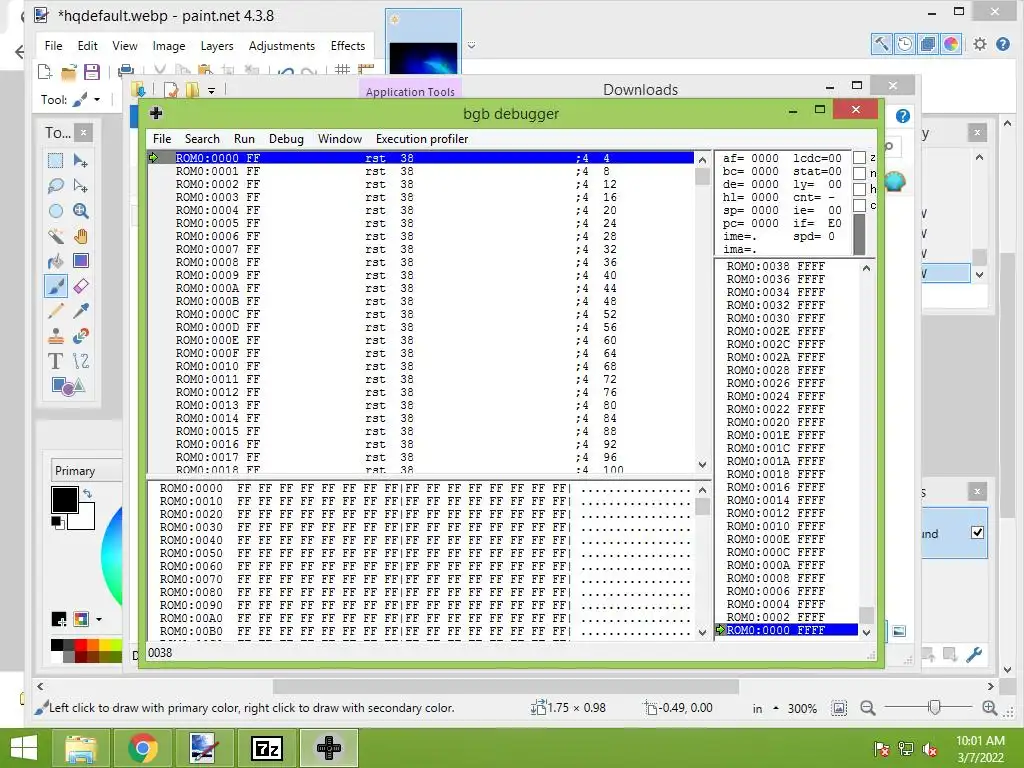The image size is (1024, 768).
Task: Open the Primary color selector dropdown
Action: point(87,471)
